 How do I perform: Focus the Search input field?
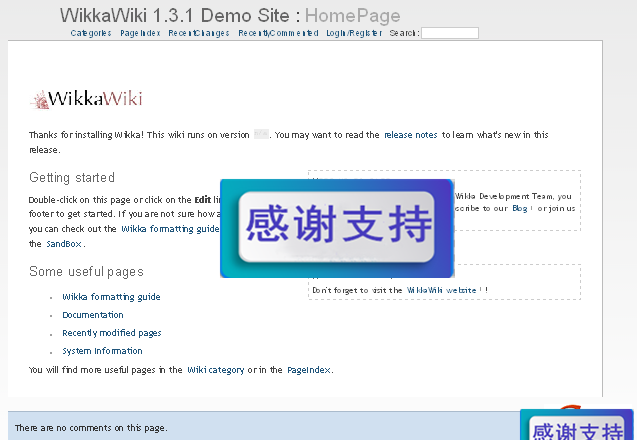point(450,33)
